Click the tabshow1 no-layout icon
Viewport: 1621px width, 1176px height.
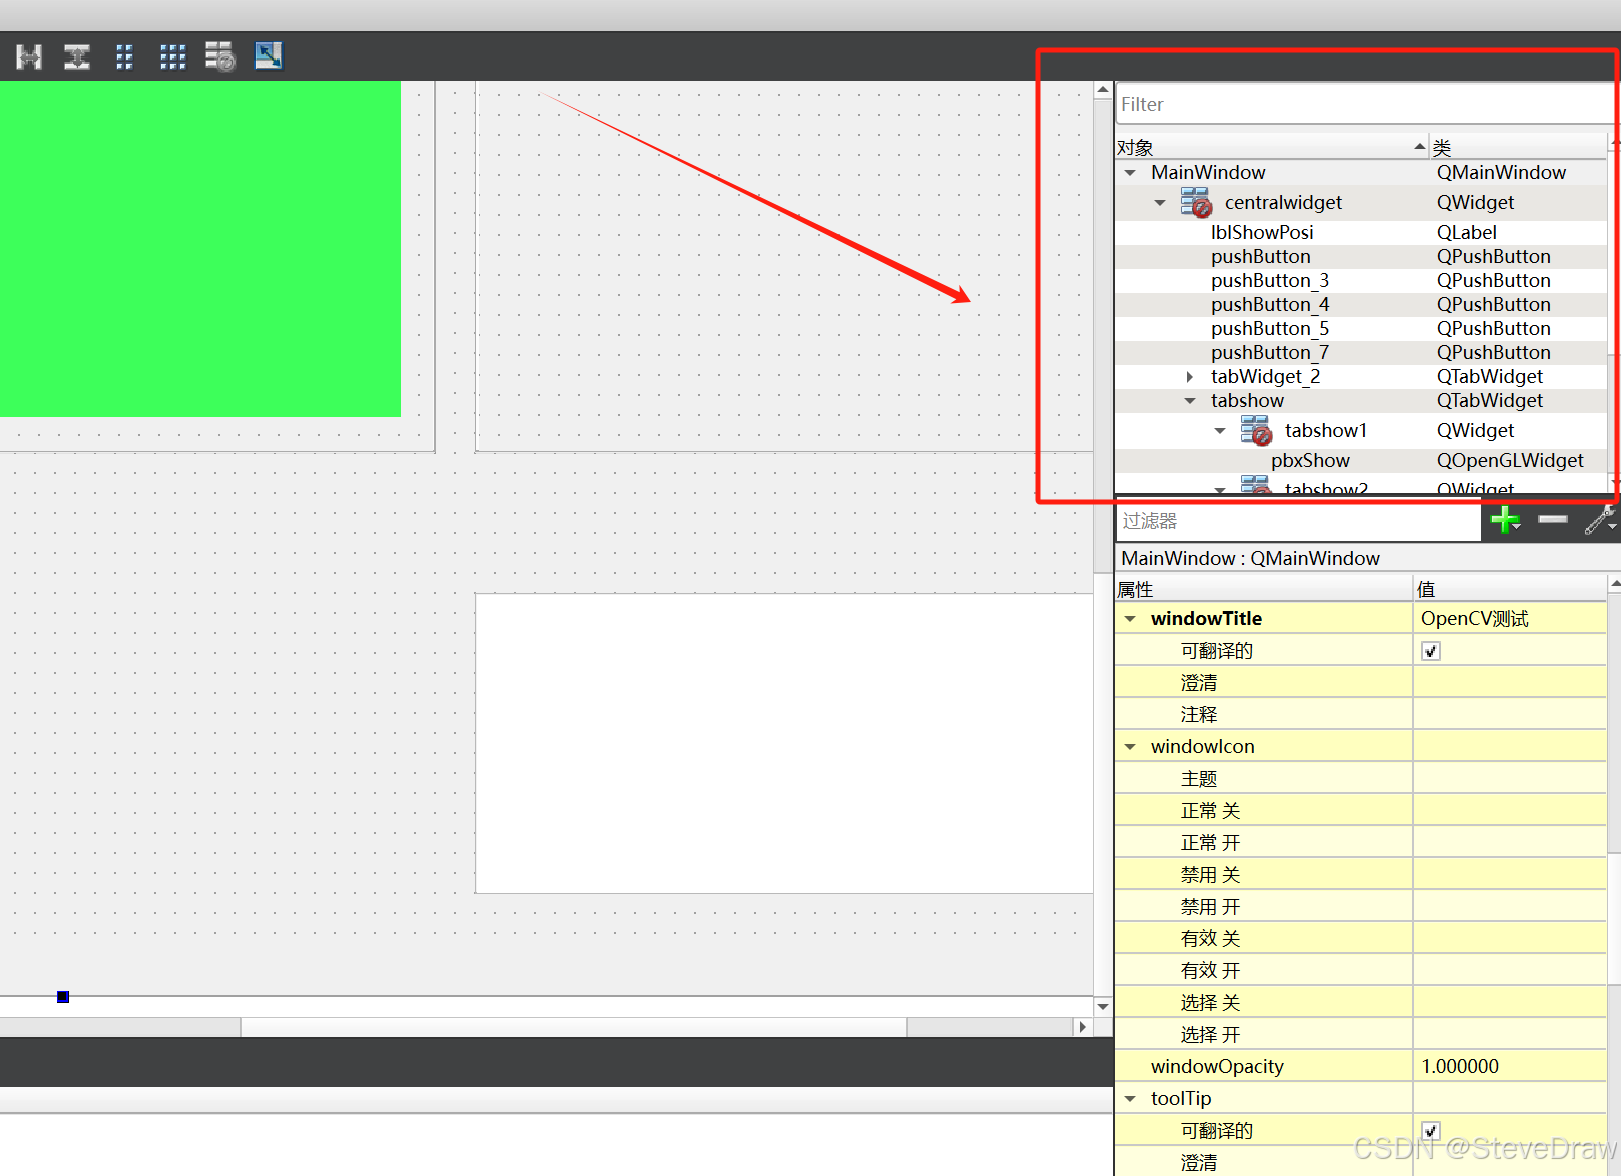point(1256,430)
